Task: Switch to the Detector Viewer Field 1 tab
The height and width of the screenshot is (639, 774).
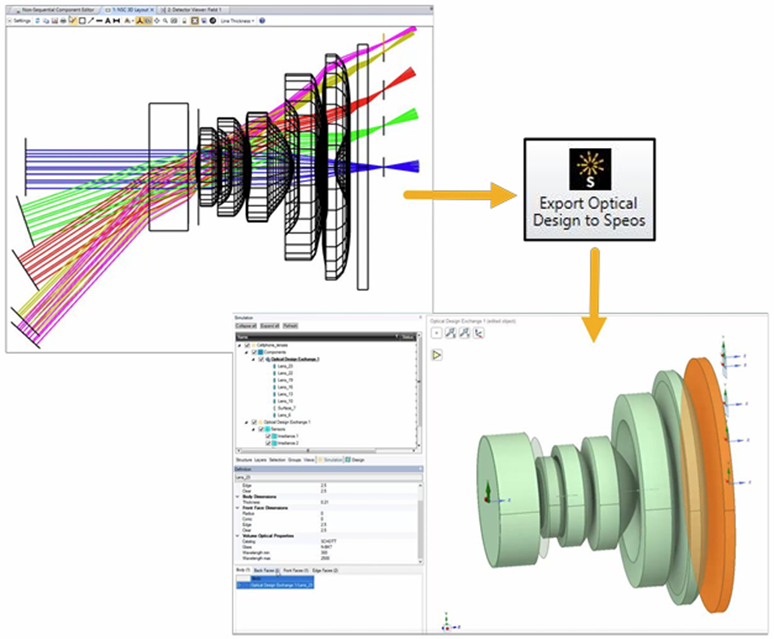Action: (194, 10)
